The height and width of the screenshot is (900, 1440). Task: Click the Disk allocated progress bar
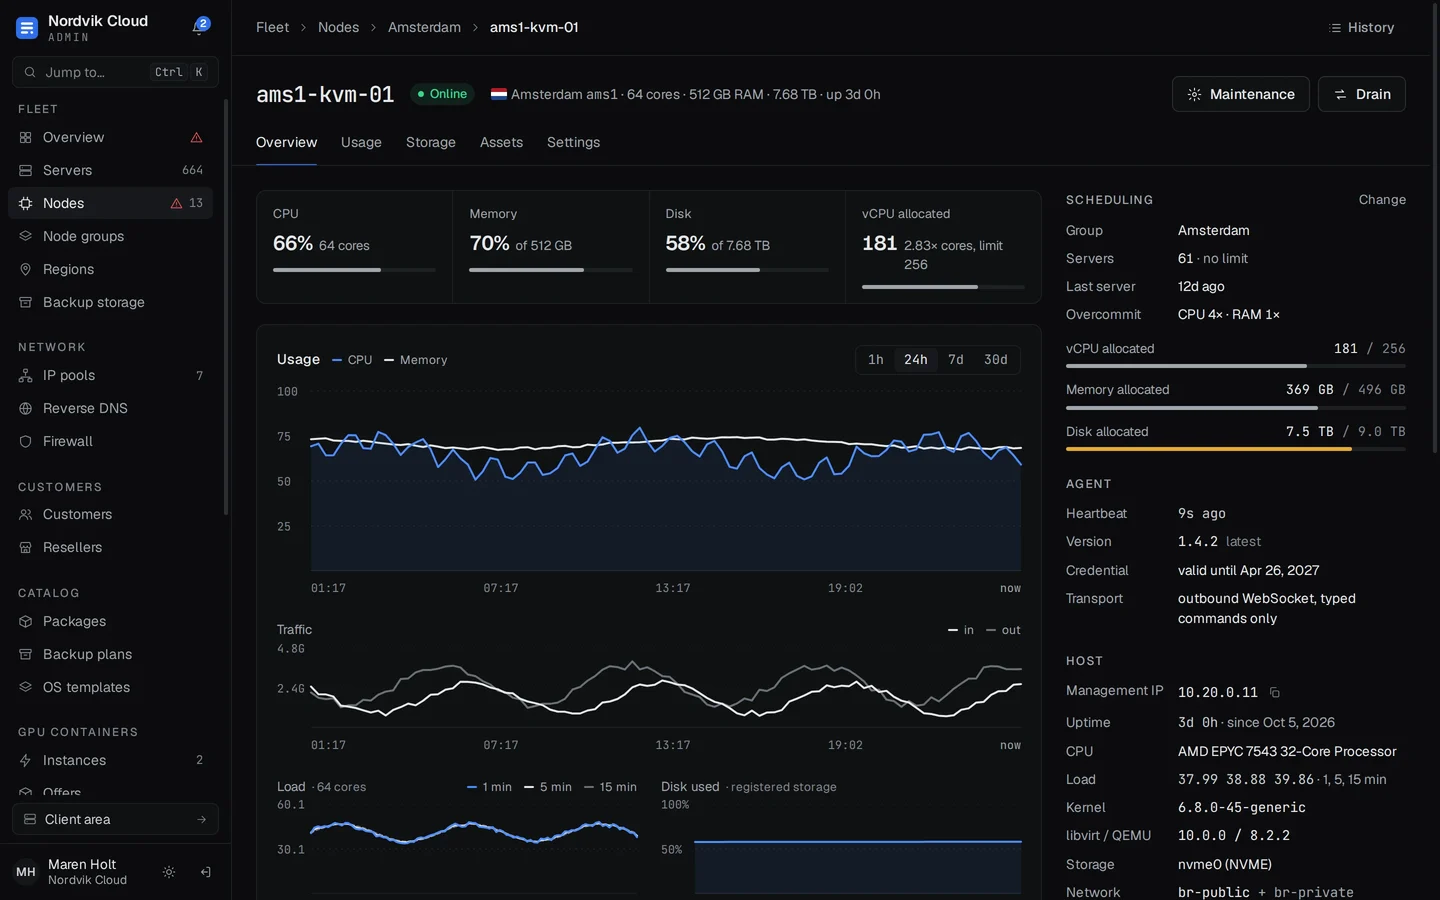(x=1235, y=449)
